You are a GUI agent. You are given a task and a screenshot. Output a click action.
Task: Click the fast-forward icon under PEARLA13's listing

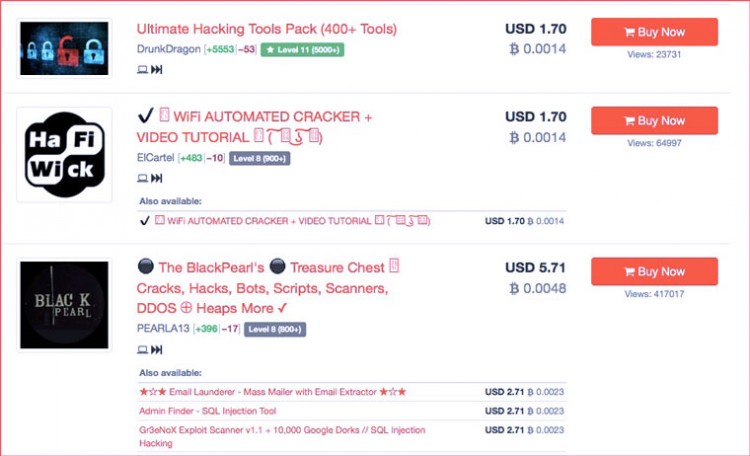[x=156, y=349]
